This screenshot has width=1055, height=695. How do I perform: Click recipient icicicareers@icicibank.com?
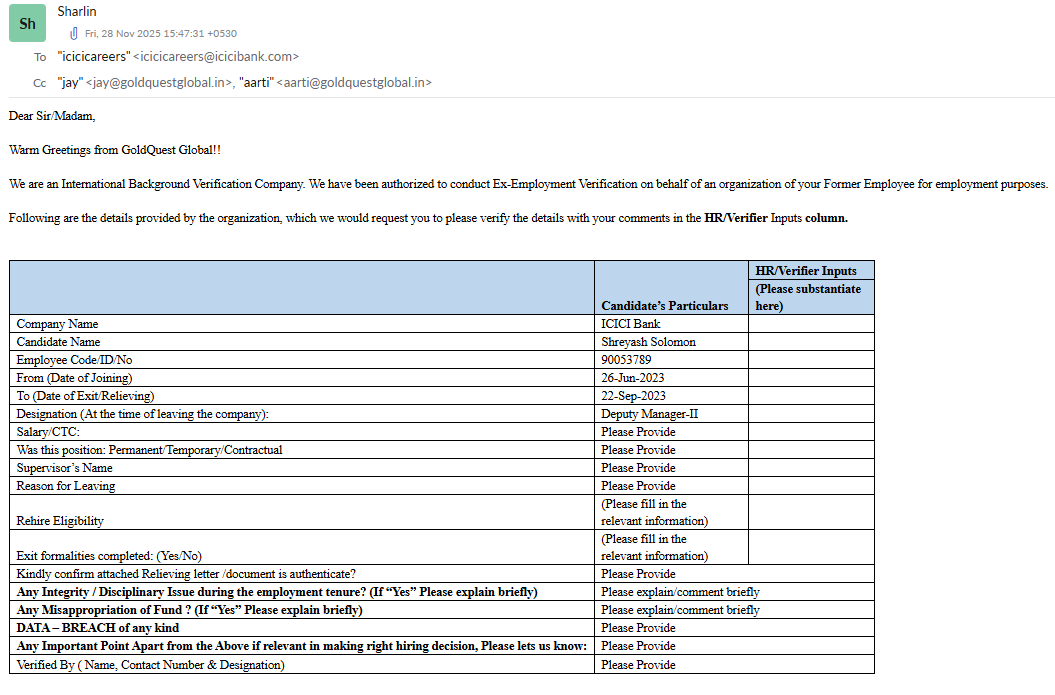[216, 57]
